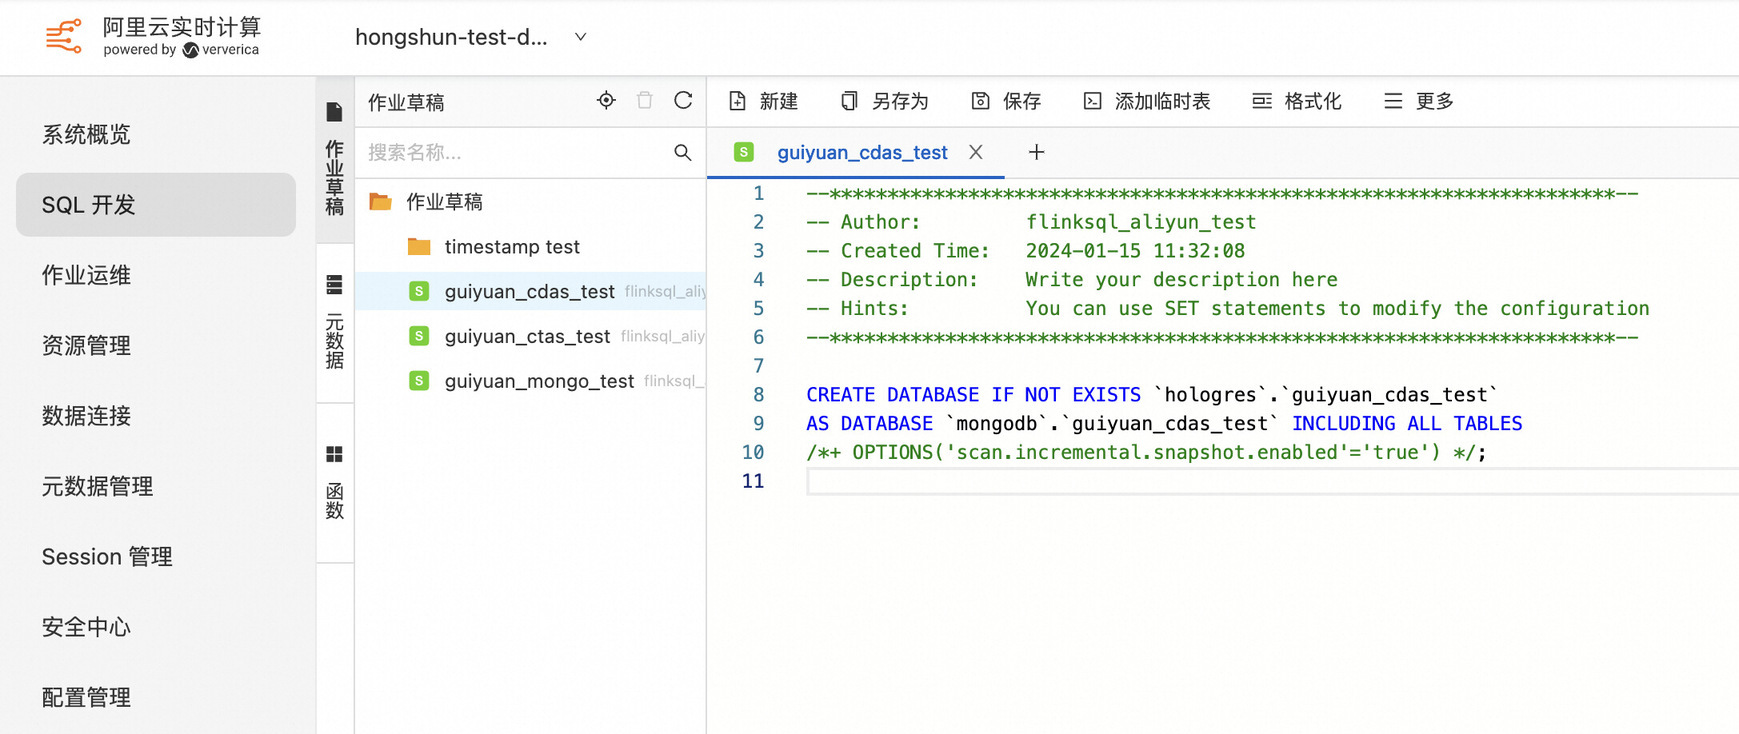Select the guiyuan_cdas_test editor tab
This screenshot has height=734, width=1739.
862,152
